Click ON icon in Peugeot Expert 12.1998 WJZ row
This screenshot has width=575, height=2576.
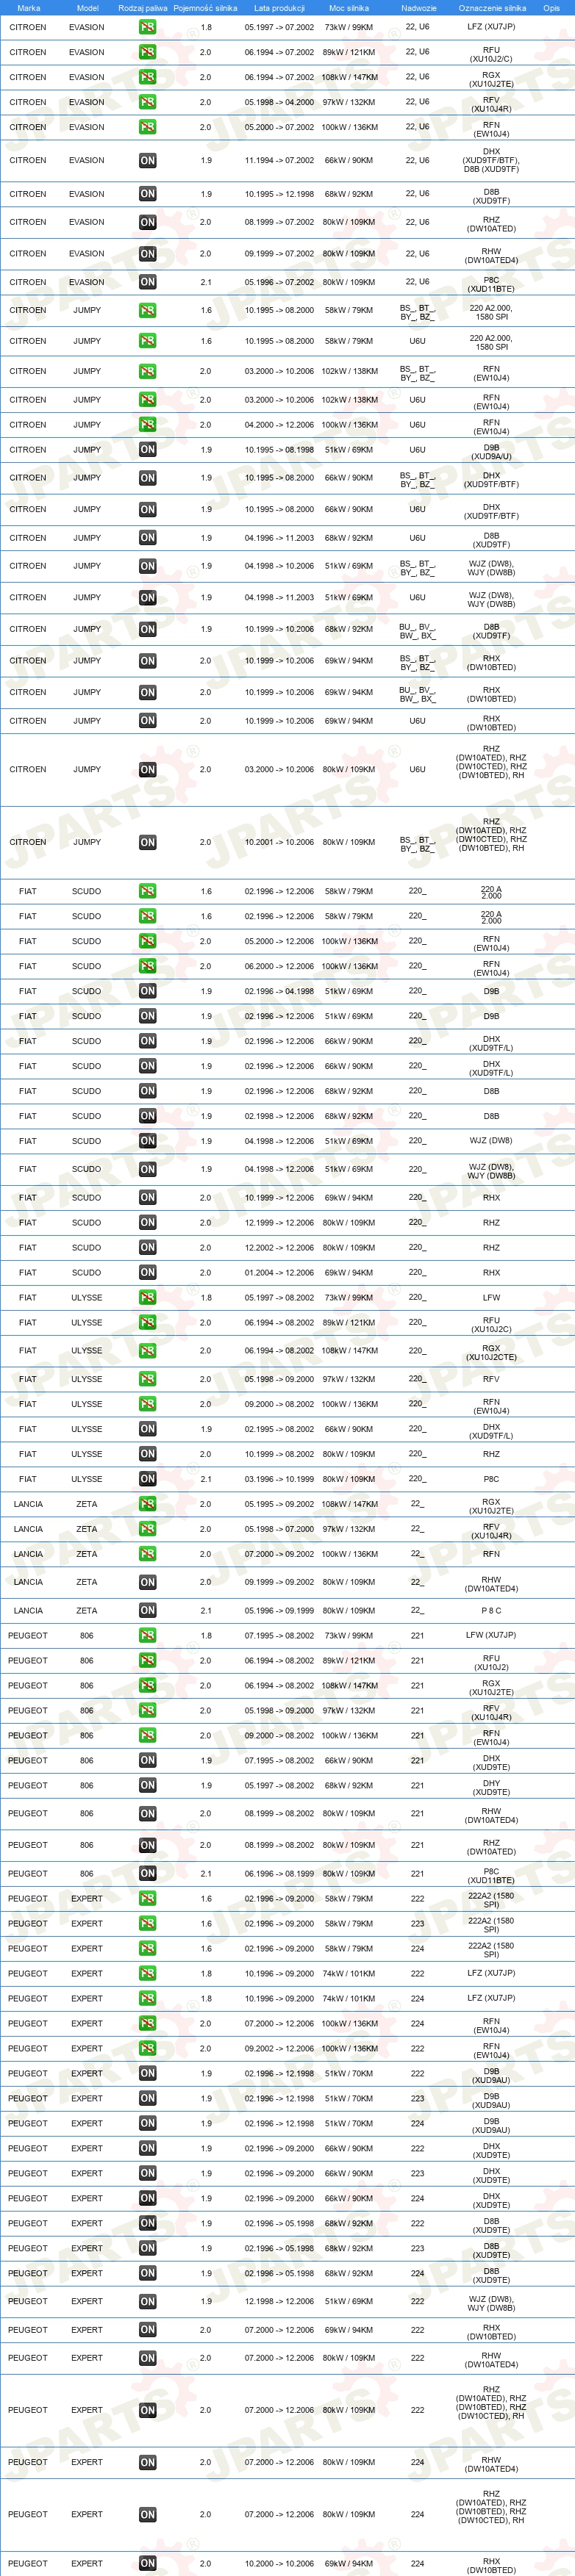pos(147,2302)
